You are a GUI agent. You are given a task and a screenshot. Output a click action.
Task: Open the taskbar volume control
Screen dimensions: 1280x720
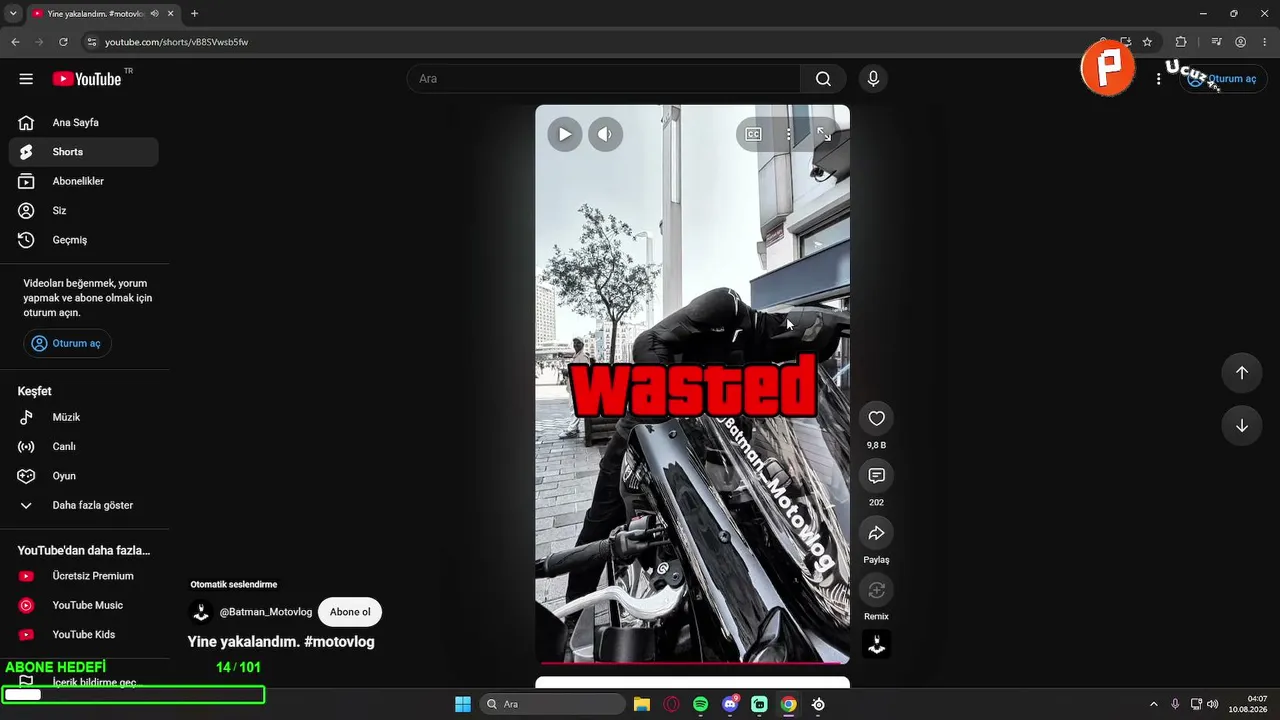pyautogui.click(x=1213, y=704)
